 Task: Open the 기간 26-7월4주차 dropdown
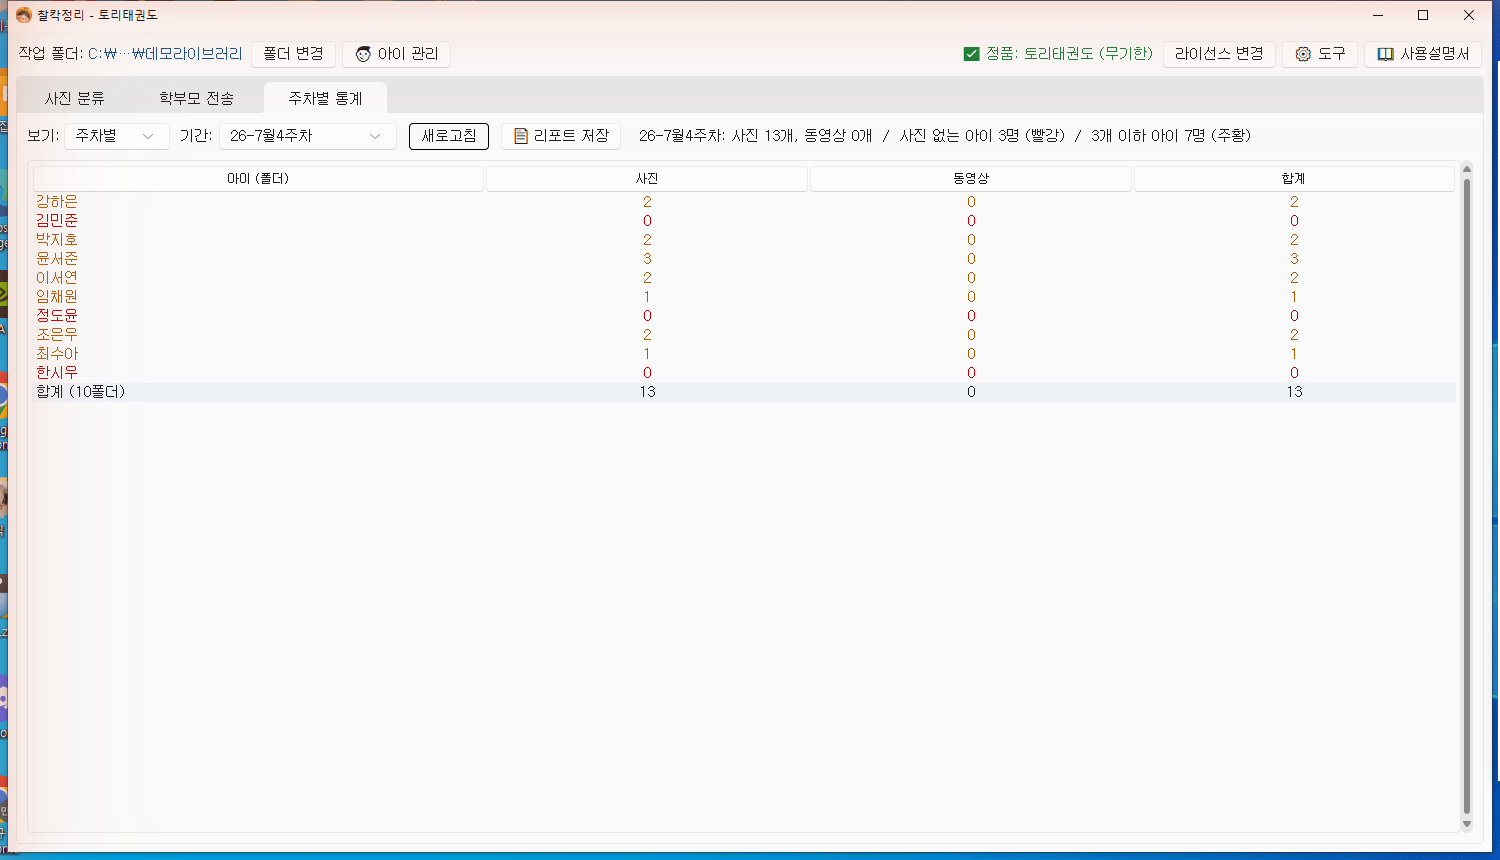point(308,136)
